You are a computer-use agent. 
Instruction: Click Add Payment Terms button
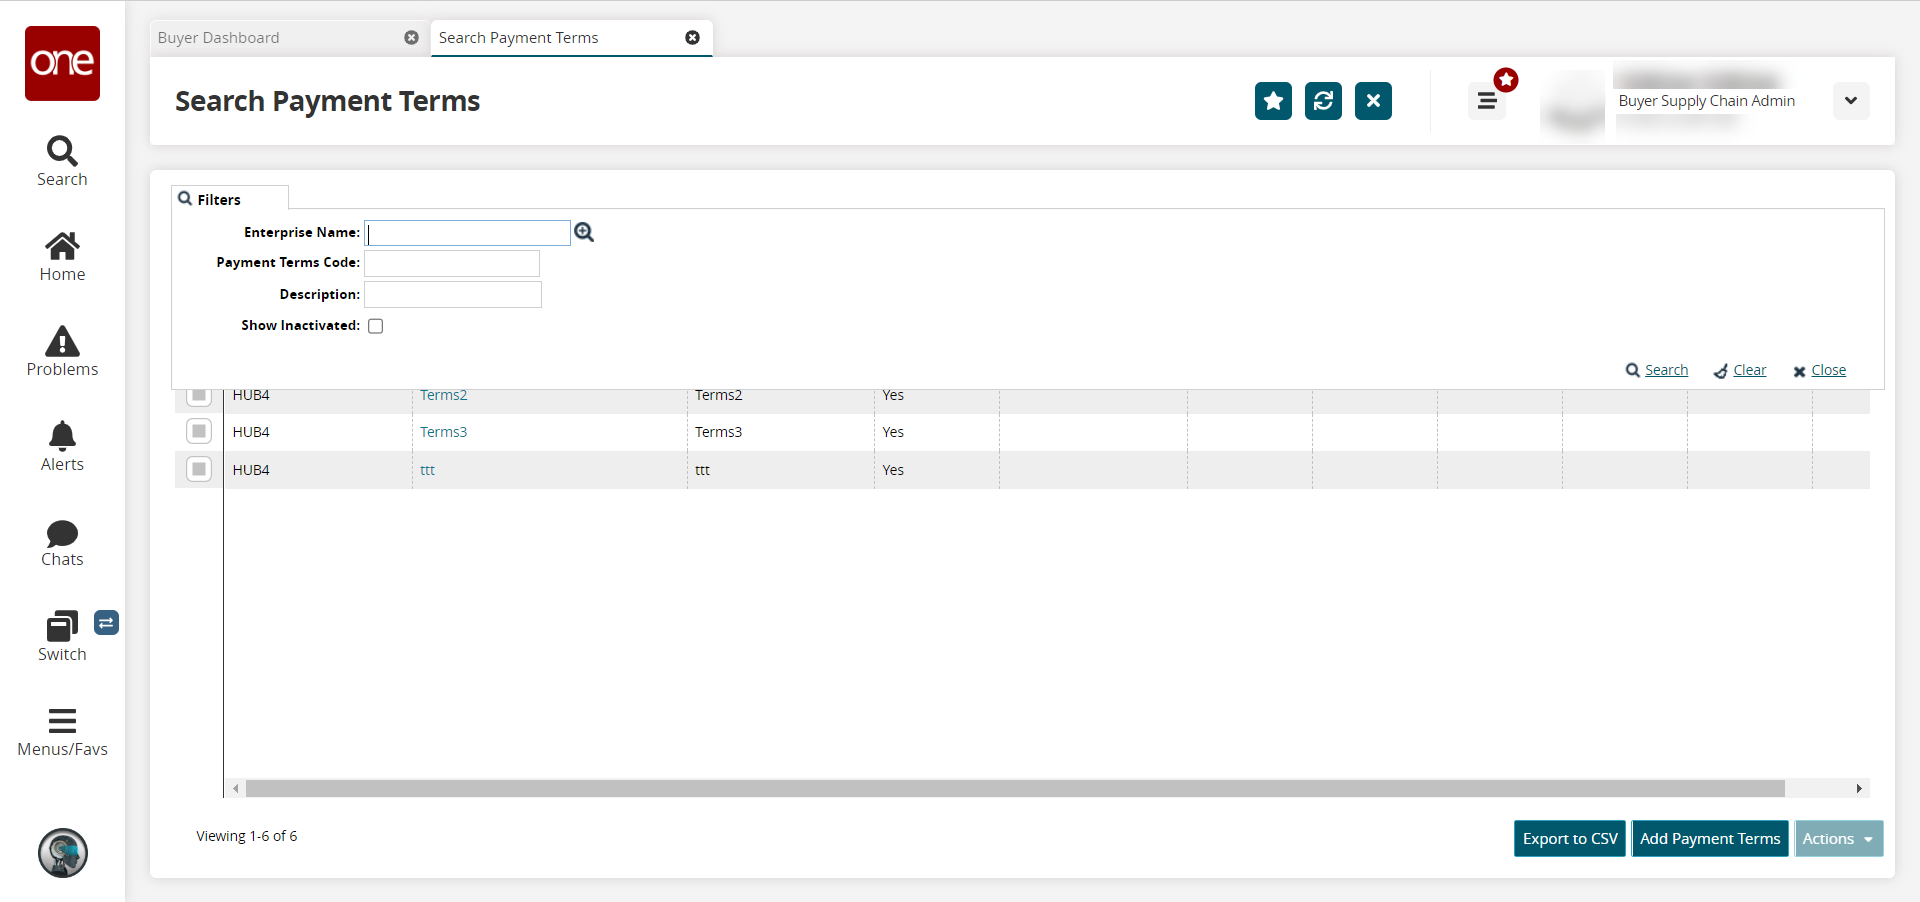pos(1710,839)
